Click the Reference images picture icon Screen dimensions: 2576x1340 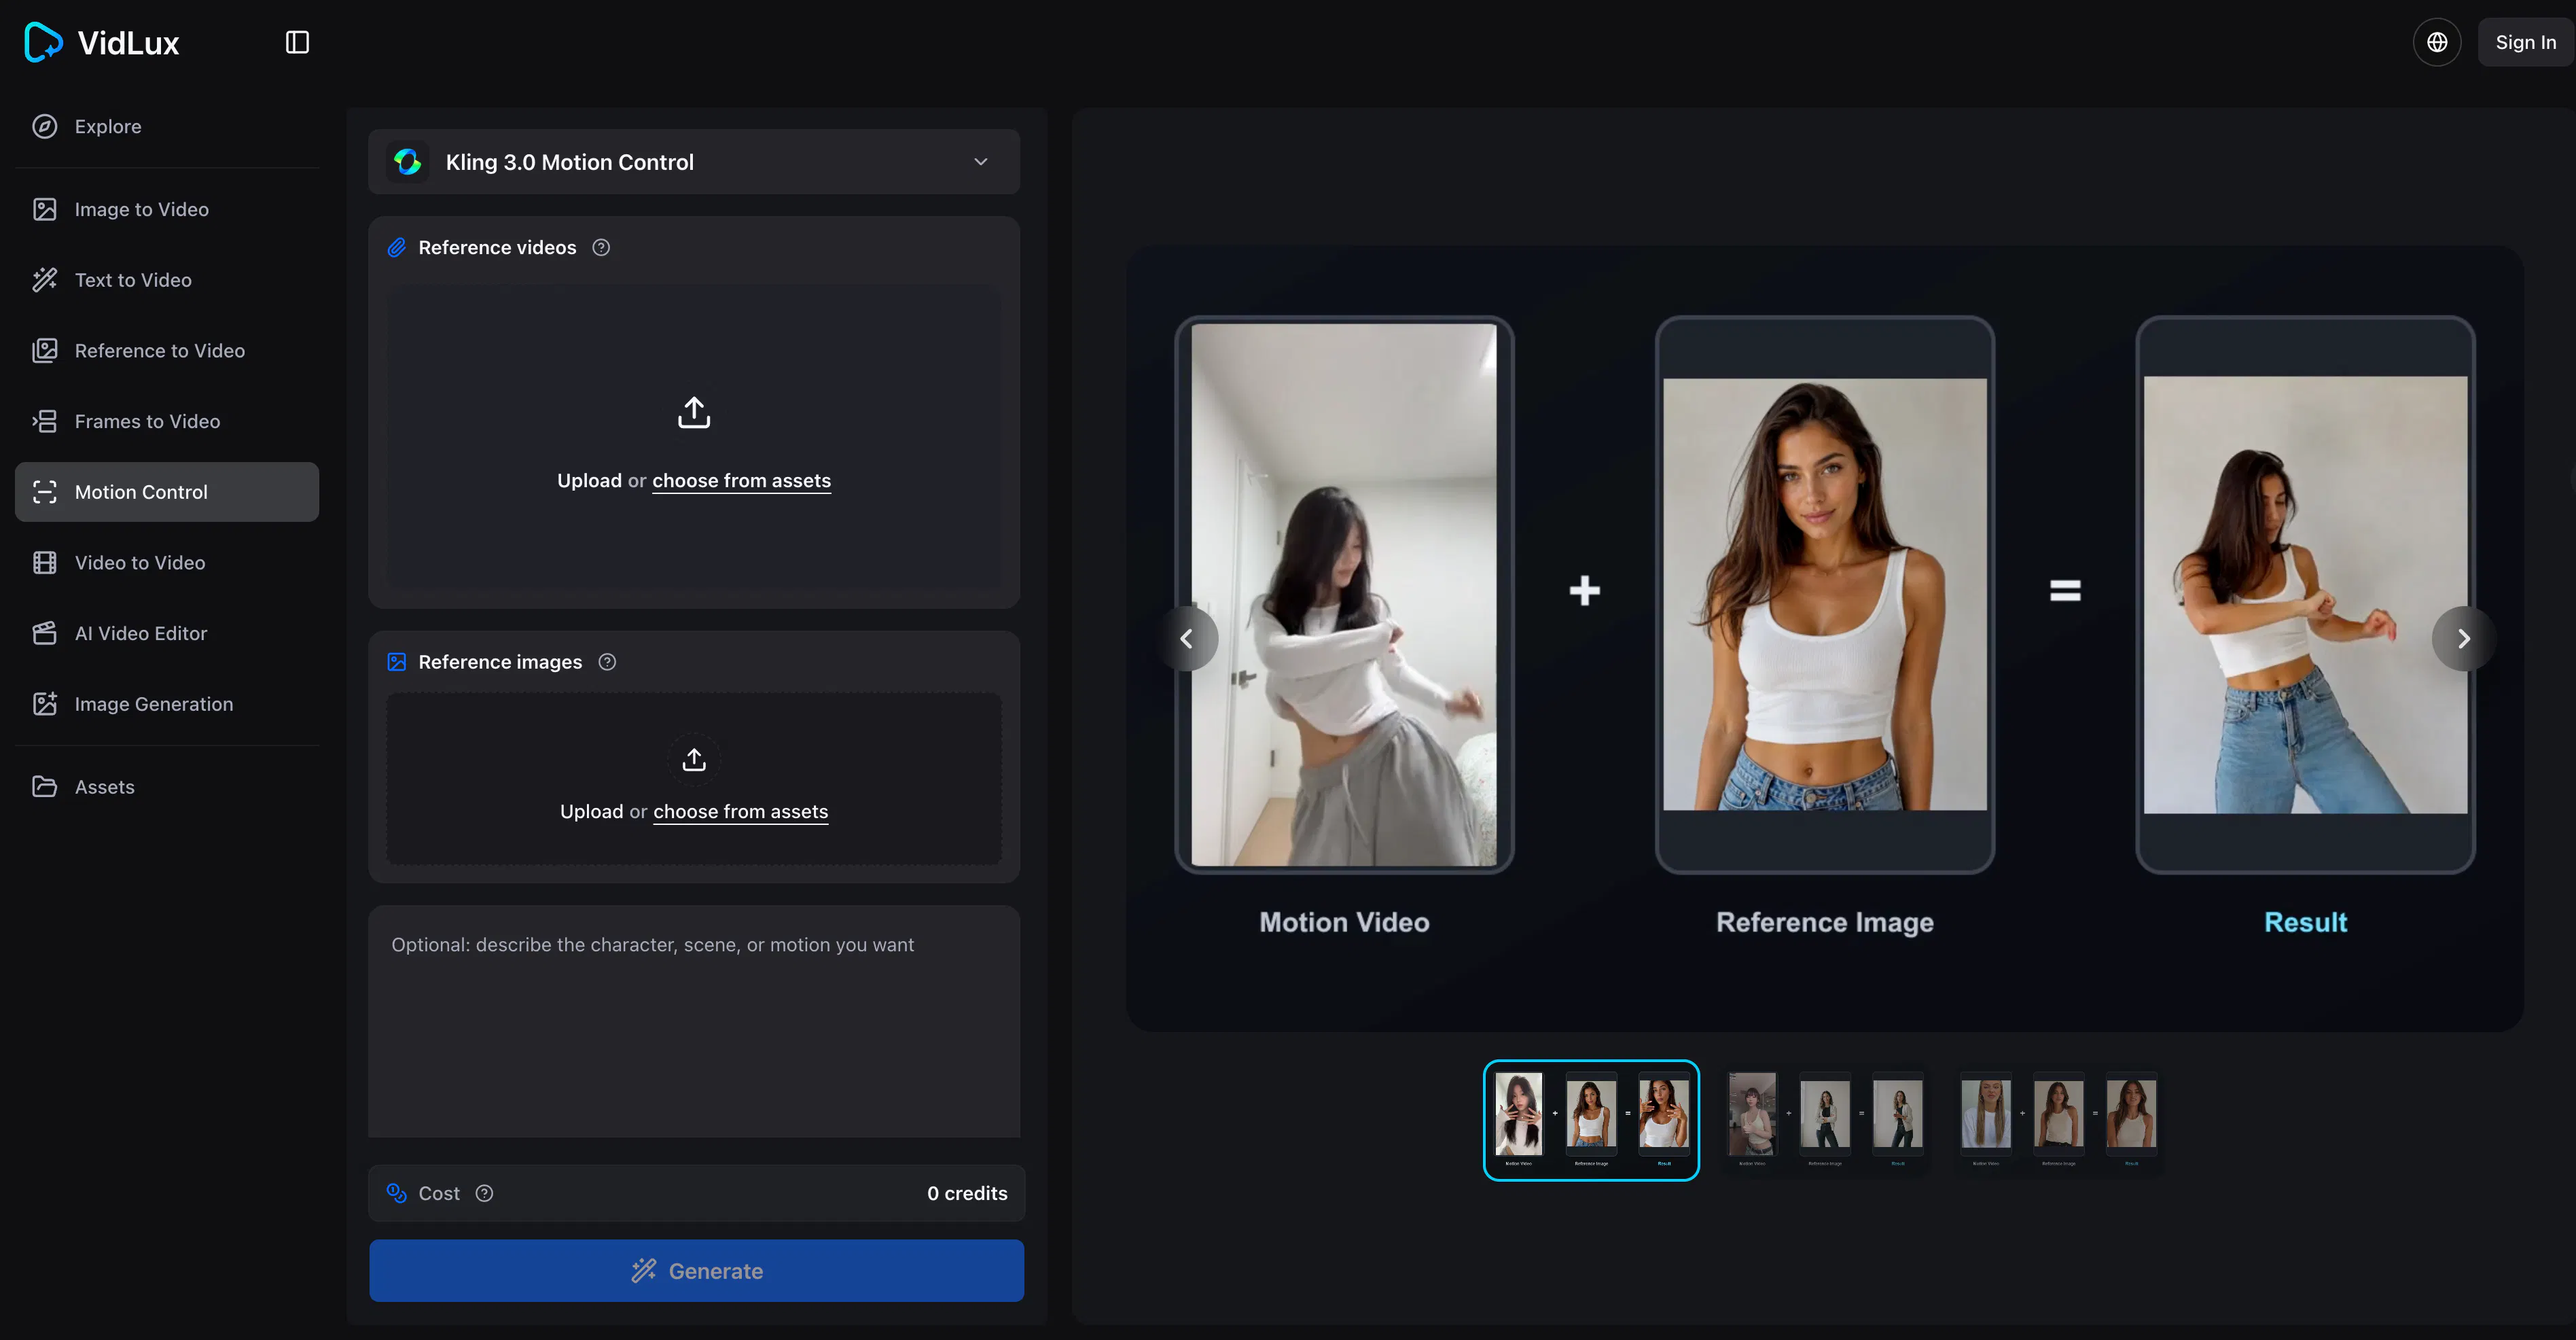pyautogui.click(x=397, y=662)
